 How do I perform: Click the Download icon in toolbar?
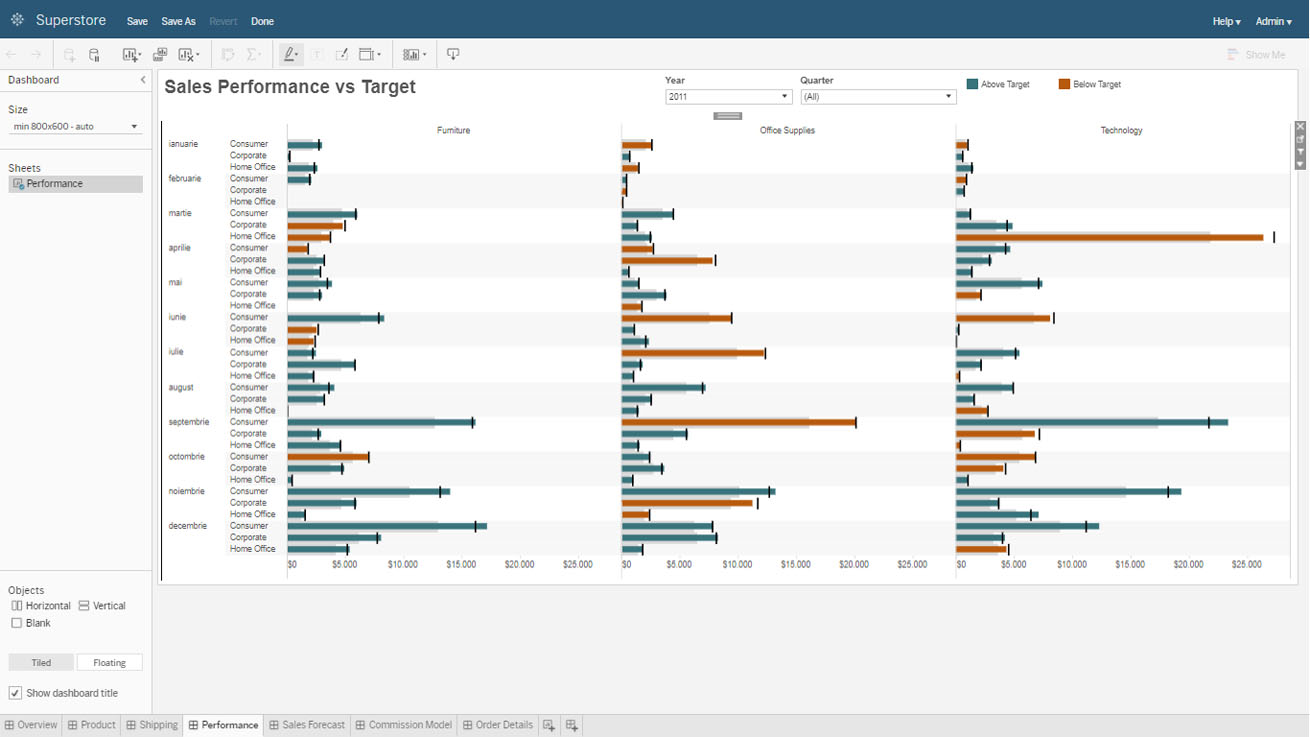click(x=453, y=55)
